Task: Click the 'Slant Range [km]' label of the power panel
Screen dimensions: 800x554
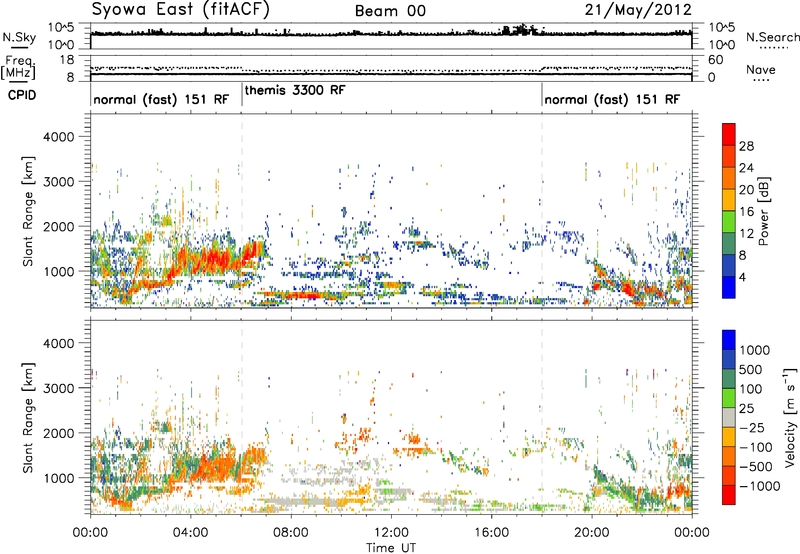Action: click(28, 211)
